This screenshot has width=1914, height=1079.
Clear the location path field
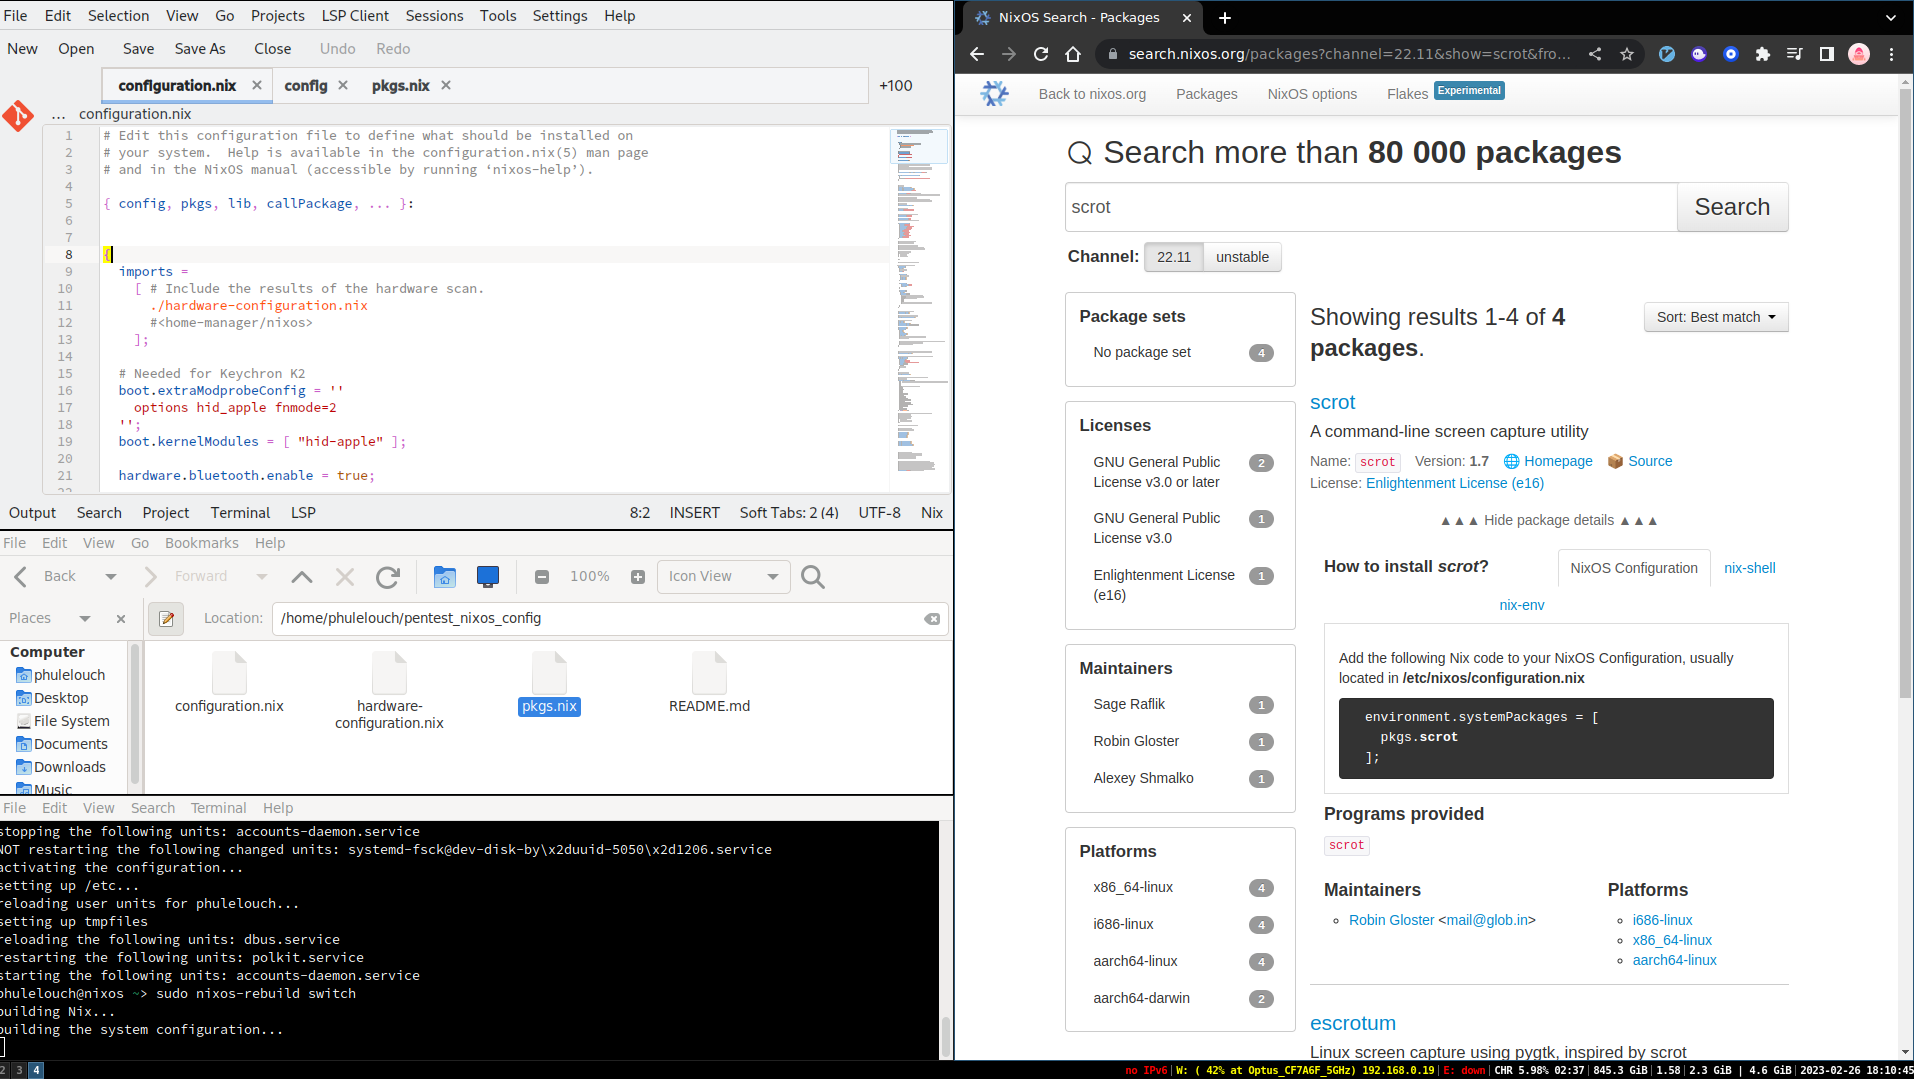(932, 618)
